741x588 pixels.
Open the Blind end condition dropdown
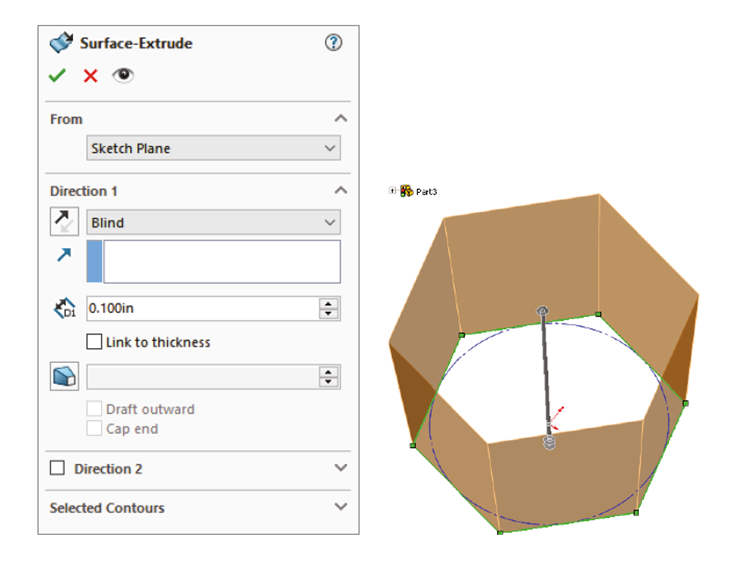(213, 222)
